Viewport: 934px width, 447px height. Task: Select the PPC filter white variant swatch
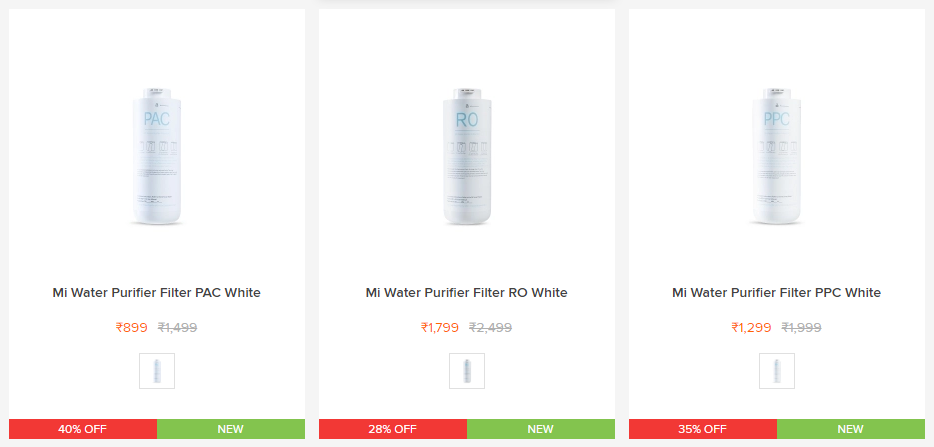(777, 370)
